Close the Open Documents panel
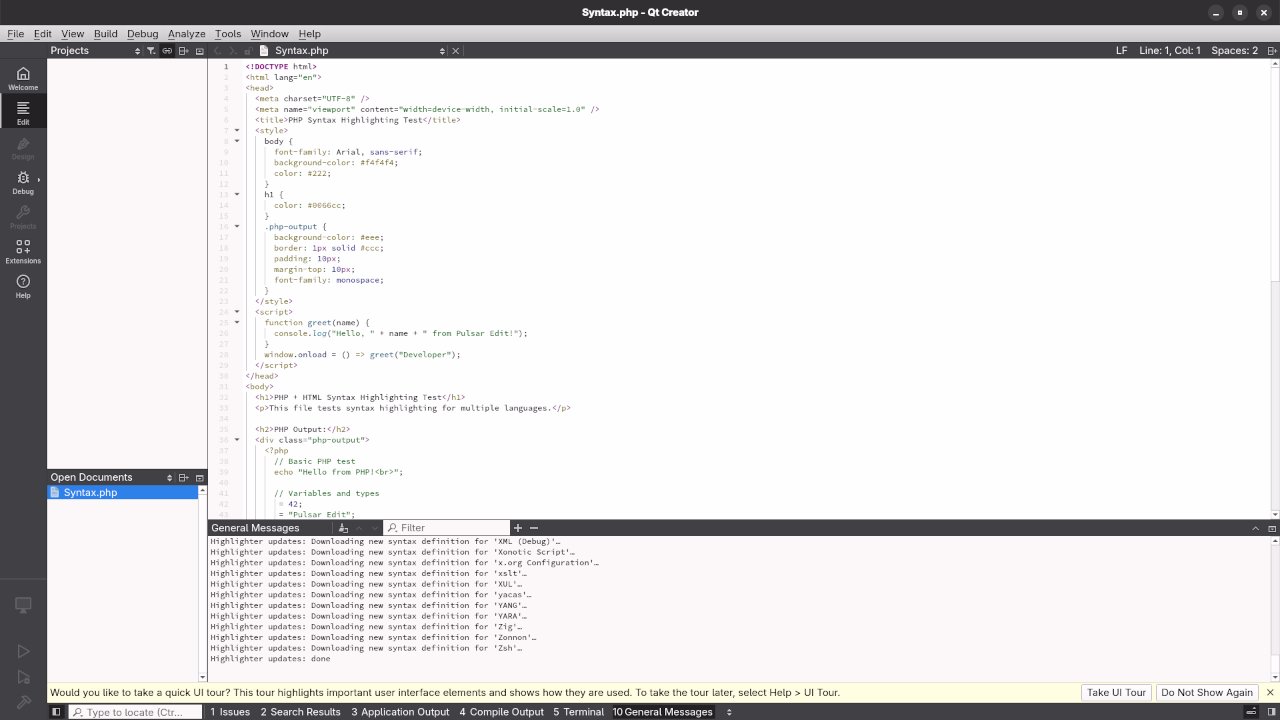The width and height of the screenshot is (1280, 720). tap(200, 477)
